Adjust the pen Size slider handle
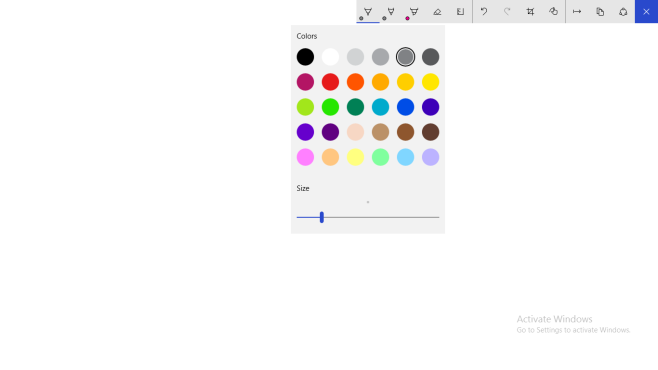 (321, 217)
